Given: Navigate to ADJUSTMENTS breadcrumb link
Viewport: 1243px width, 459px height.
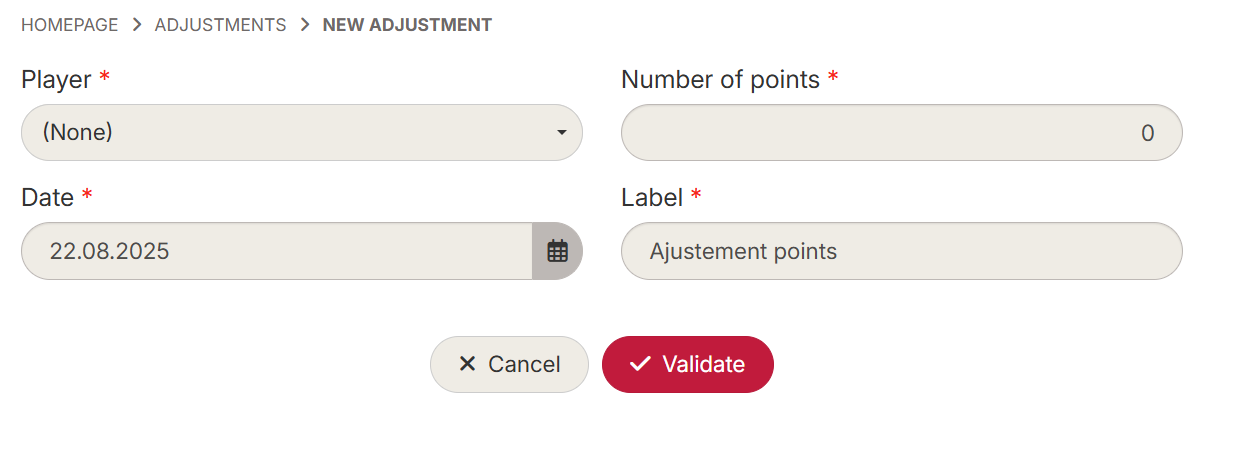Looking at the screenshot, I should (220, 25).
